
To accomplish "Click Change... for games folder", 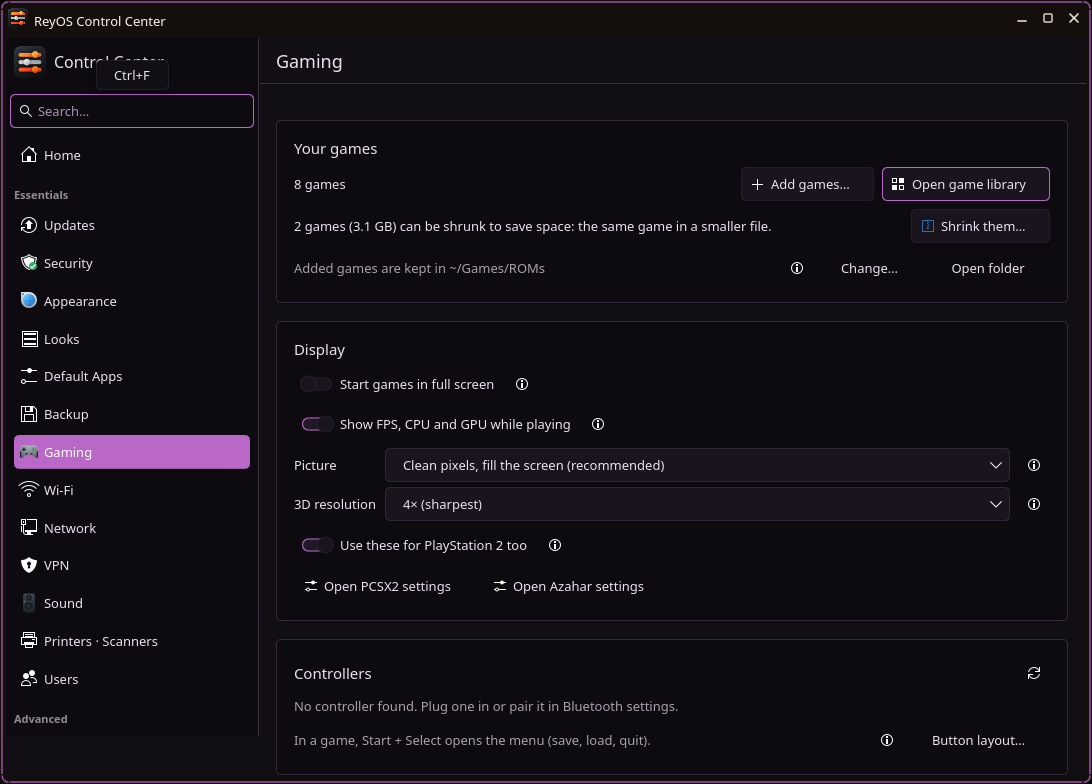I will point(868,268).
